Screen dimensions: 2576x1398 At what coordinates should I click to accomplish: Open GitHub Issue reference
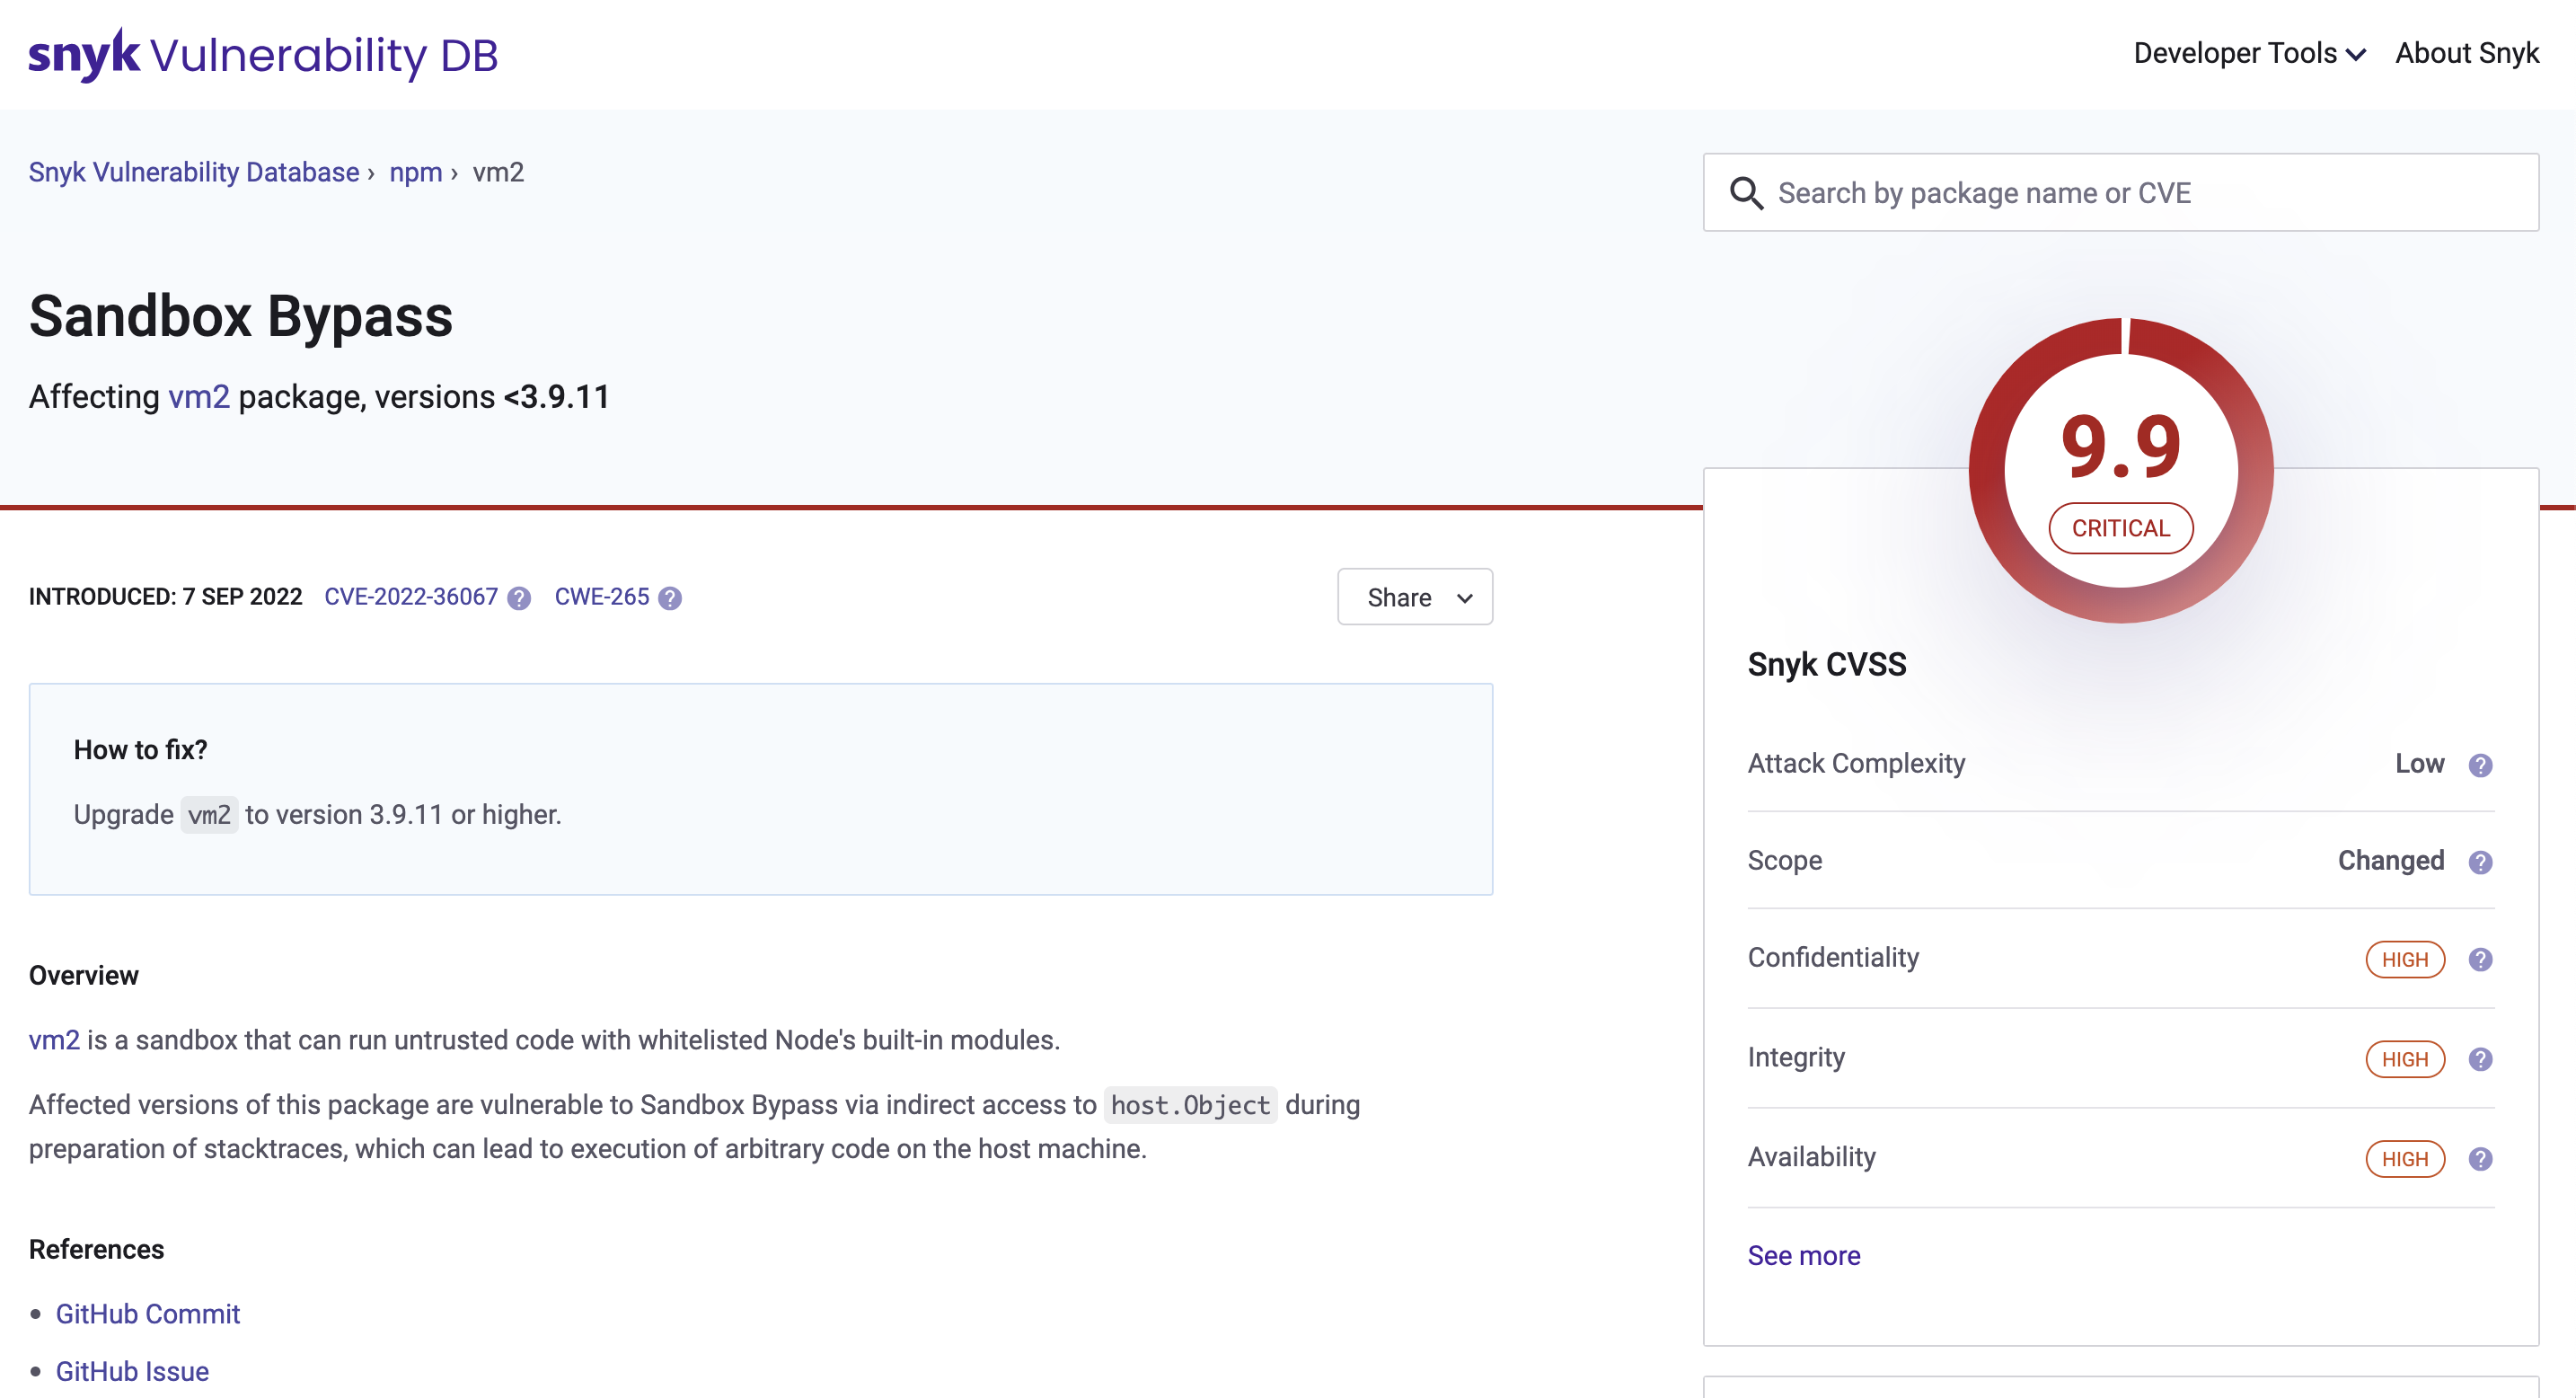click(132, 1371)
